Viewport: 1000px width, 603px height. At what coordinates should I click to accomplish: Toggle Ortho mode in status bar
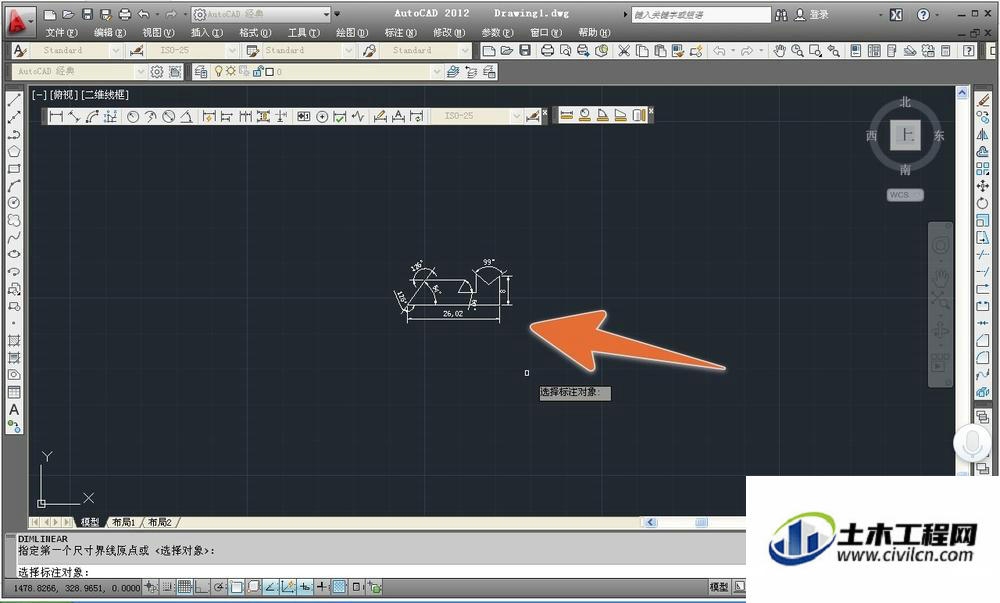pos(202,586)
